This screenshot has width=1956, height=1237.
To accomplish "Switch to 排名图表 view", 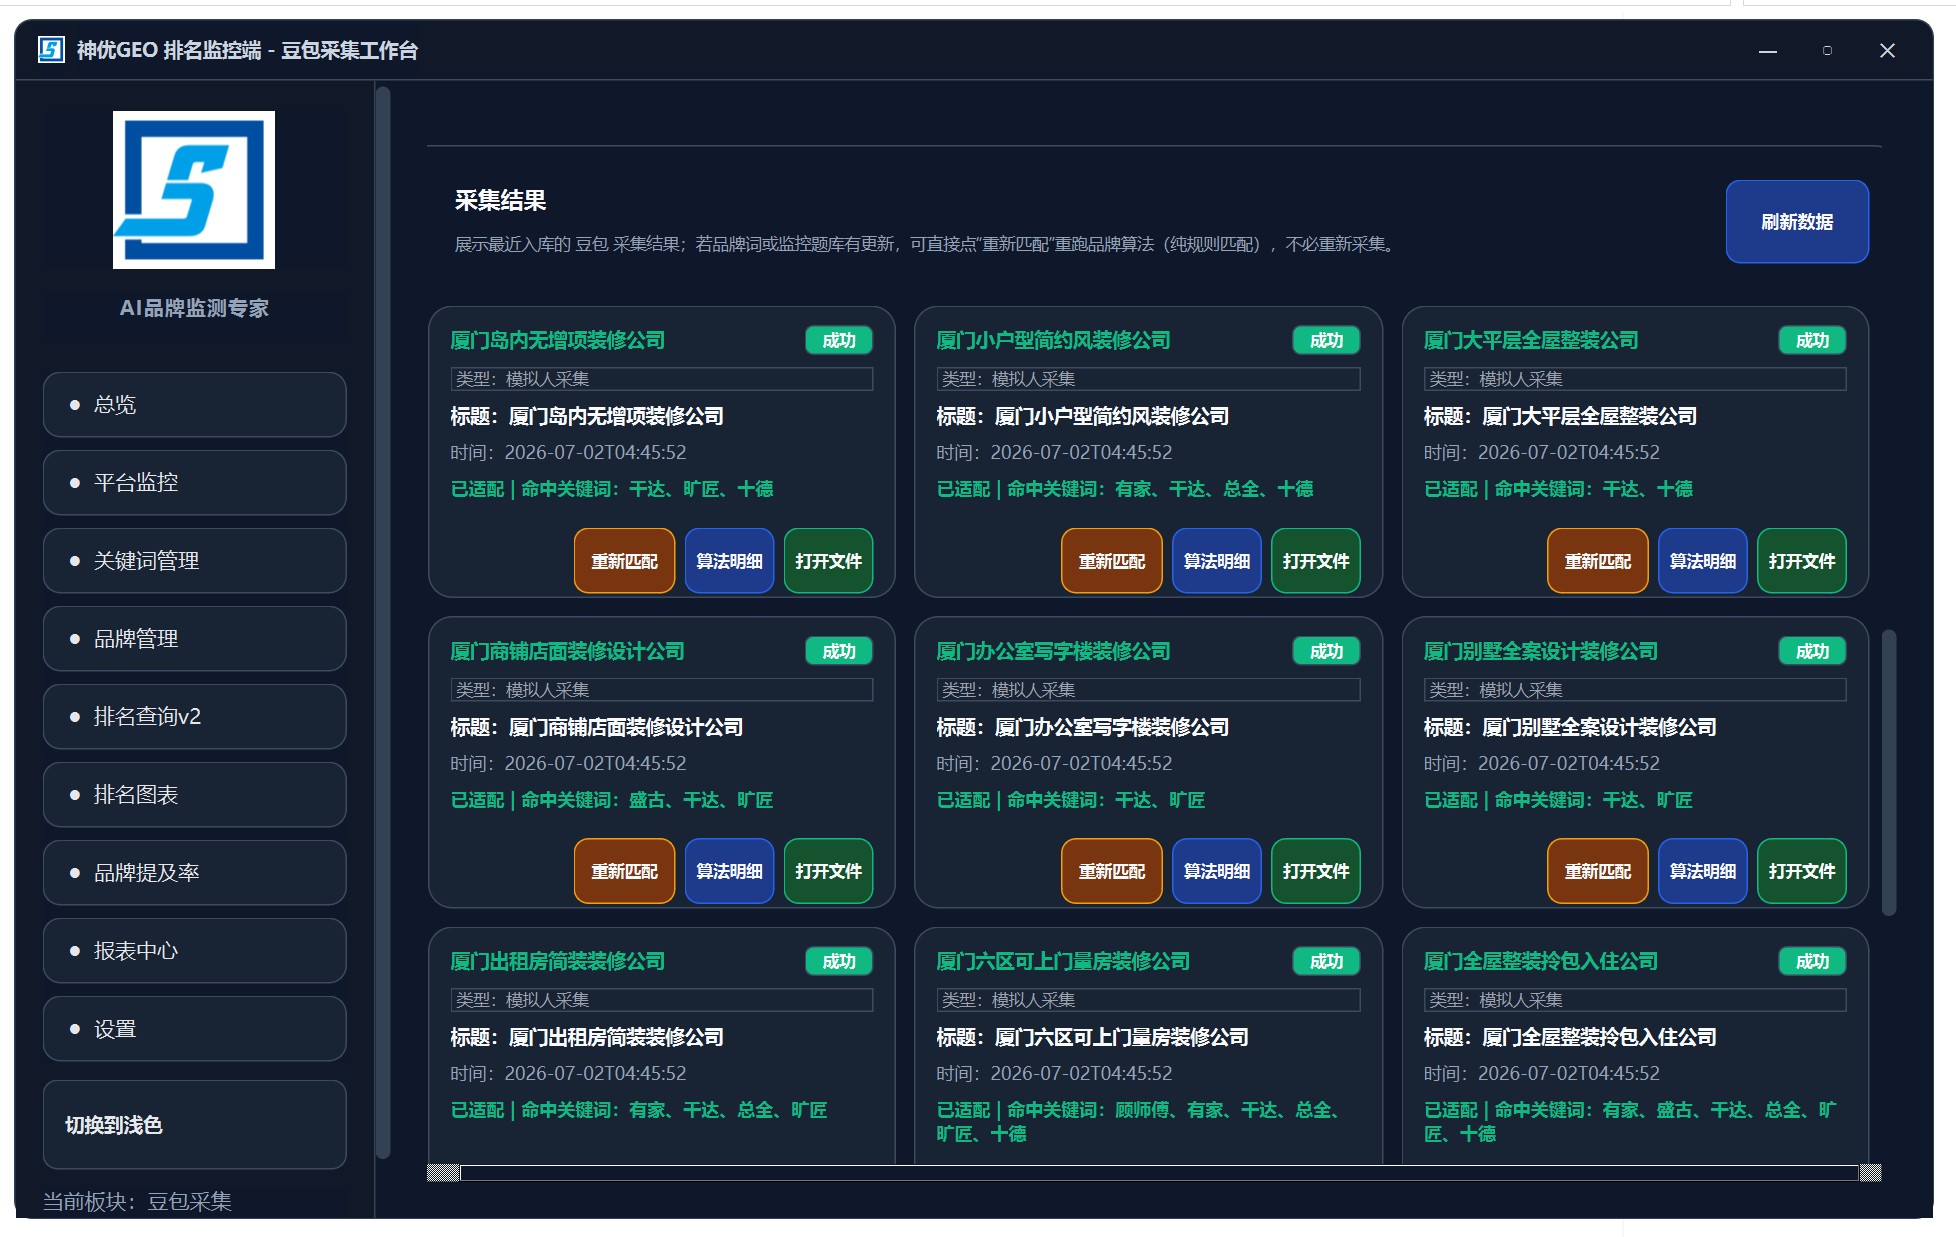I will (x=195, y=794).
